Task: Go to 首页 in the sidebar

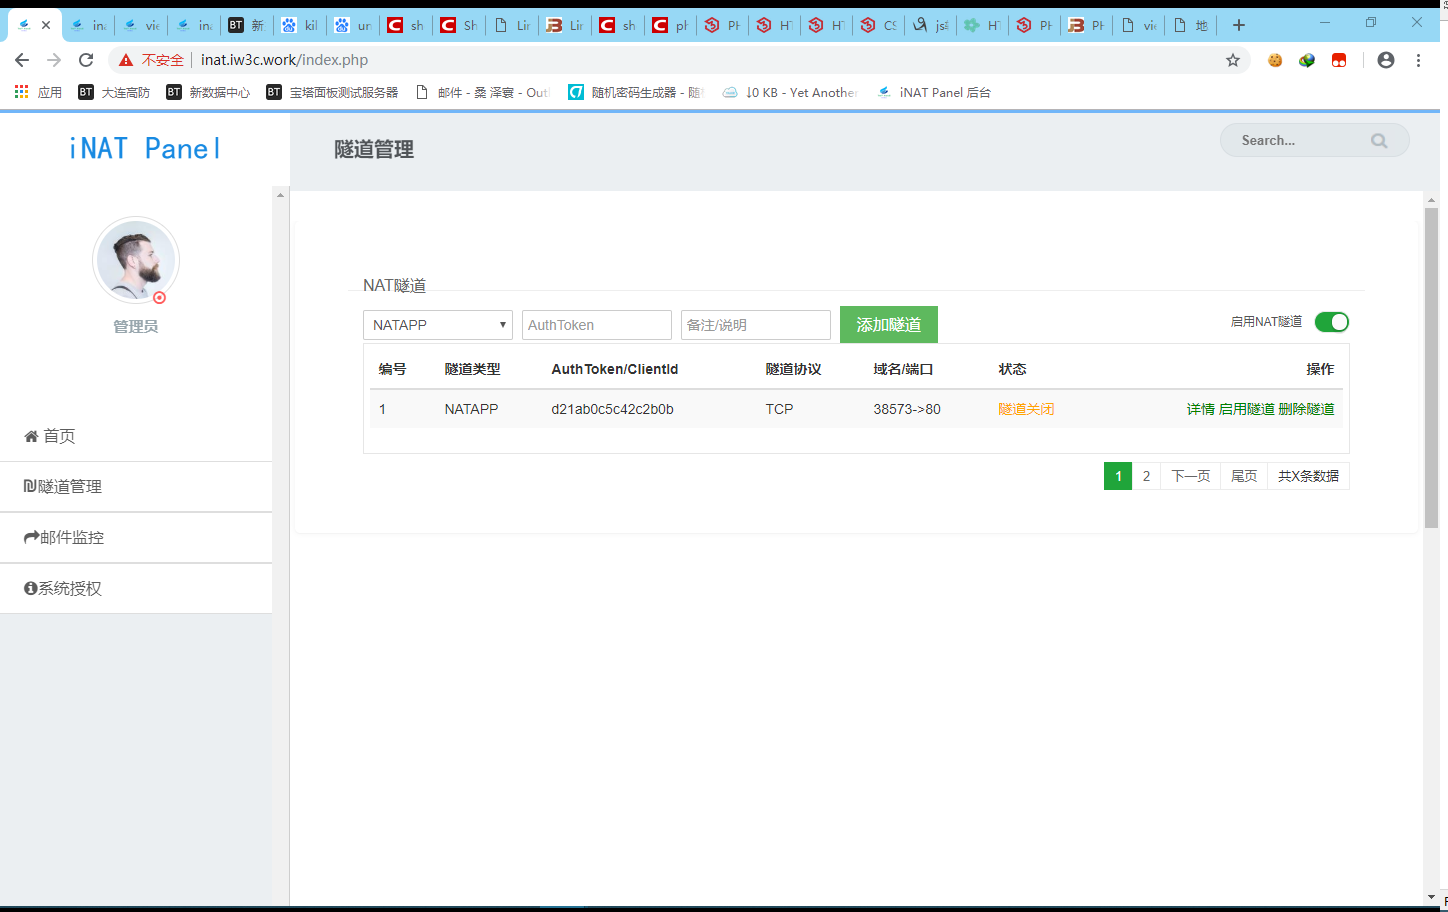Action: (136, 436)
